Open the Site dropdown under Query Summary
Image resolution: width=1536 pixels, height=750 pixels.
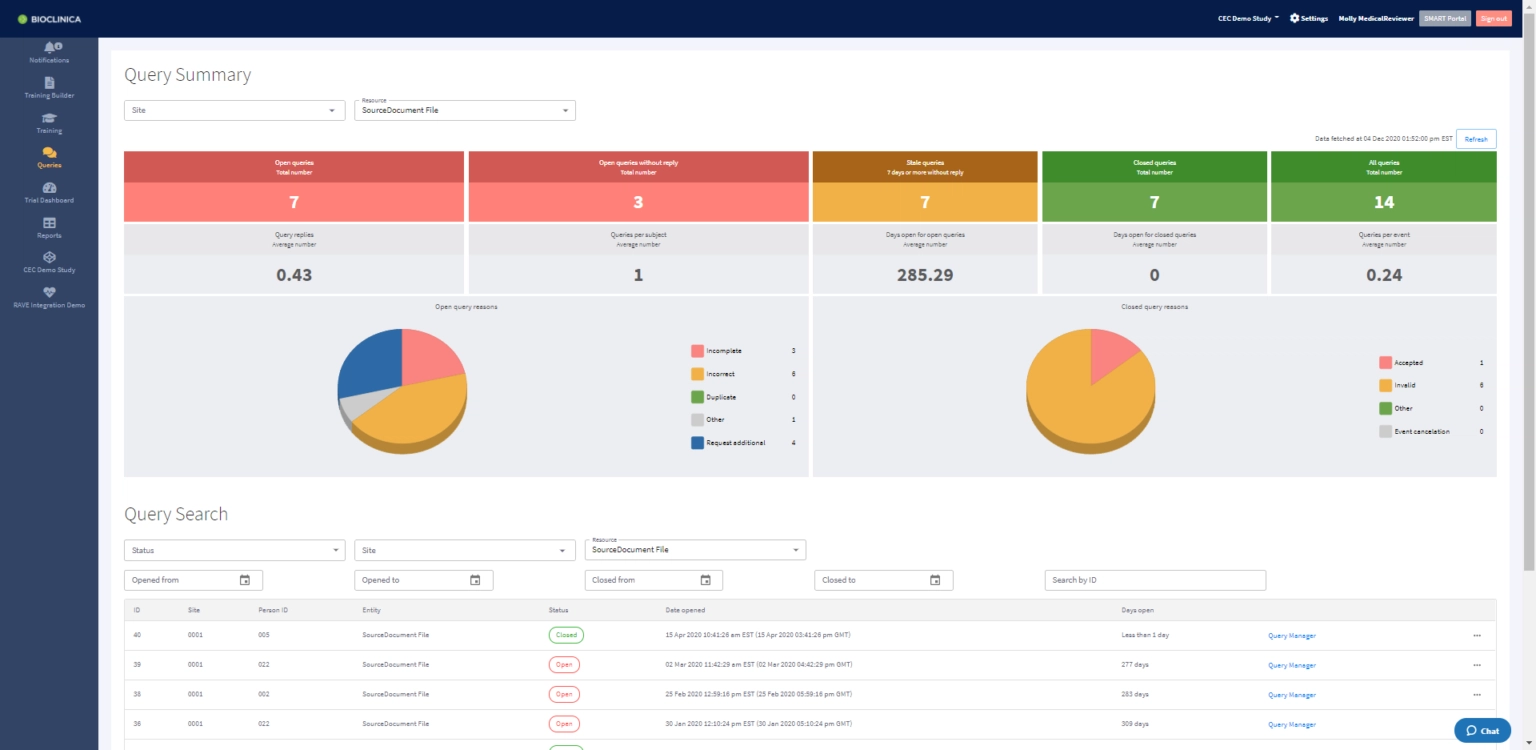(x=234, y=110)
